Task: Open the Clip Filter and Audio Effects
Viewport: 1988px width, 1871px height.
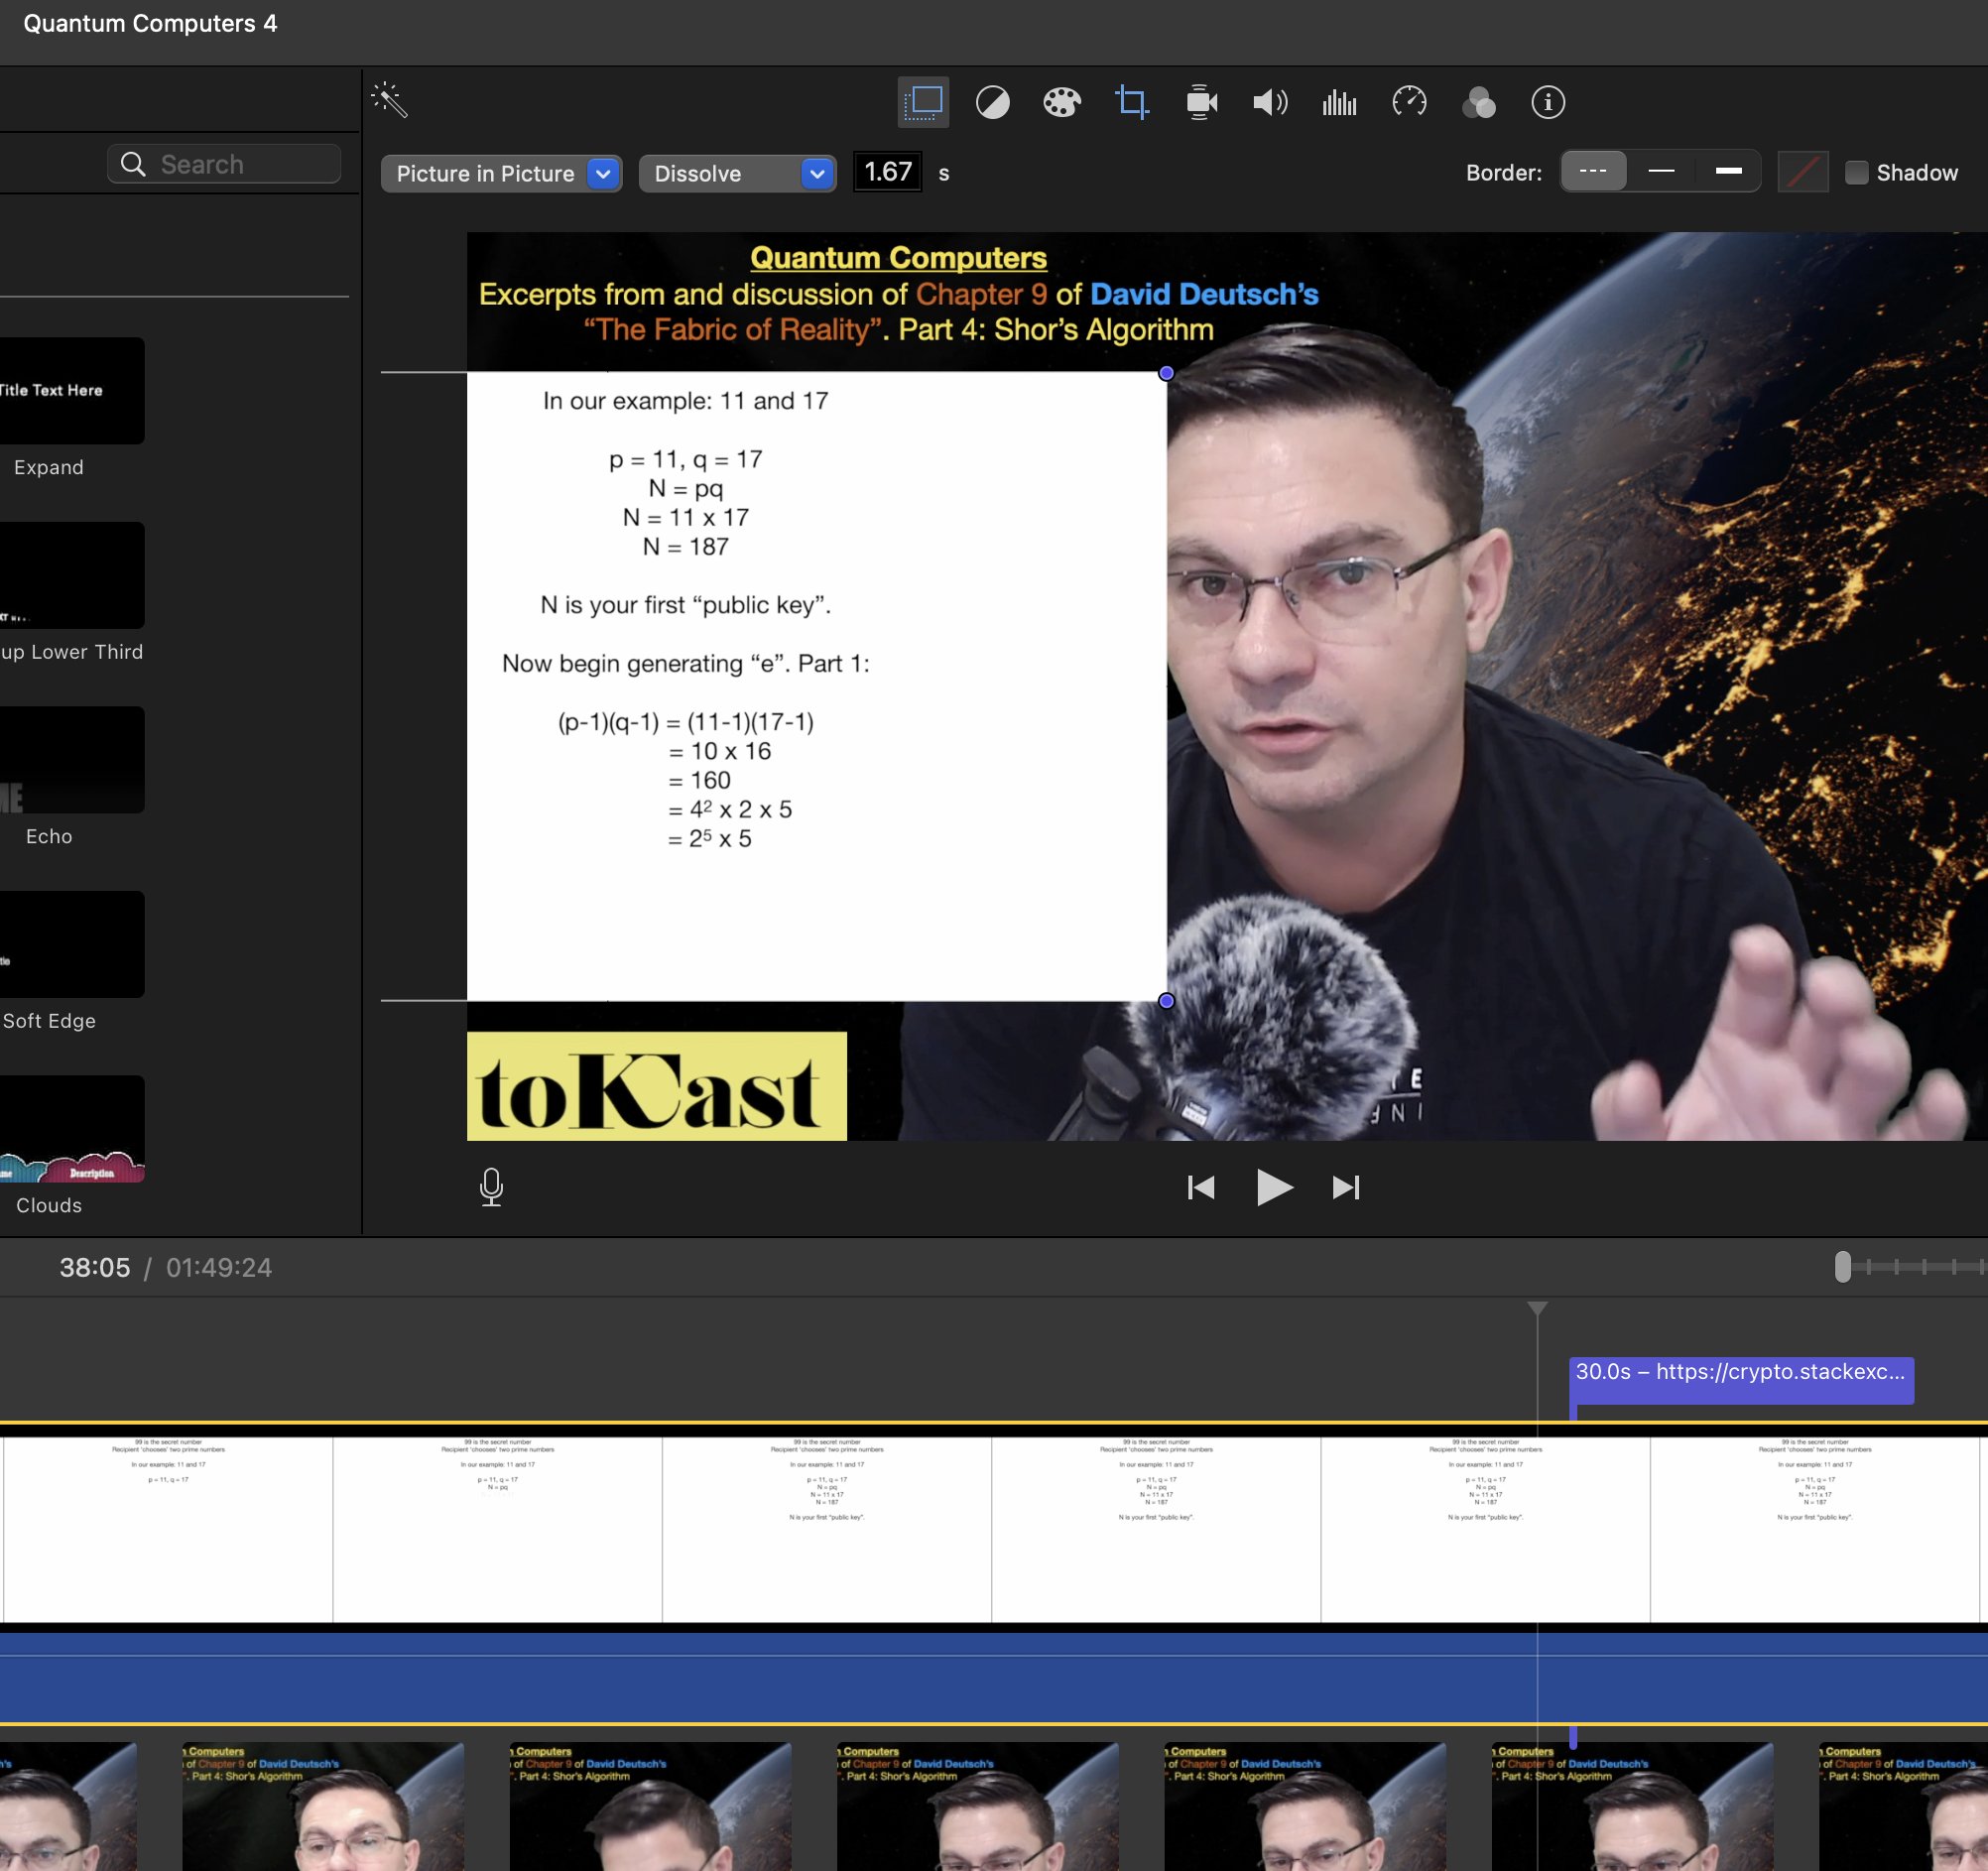Action: click(1478, 102)
